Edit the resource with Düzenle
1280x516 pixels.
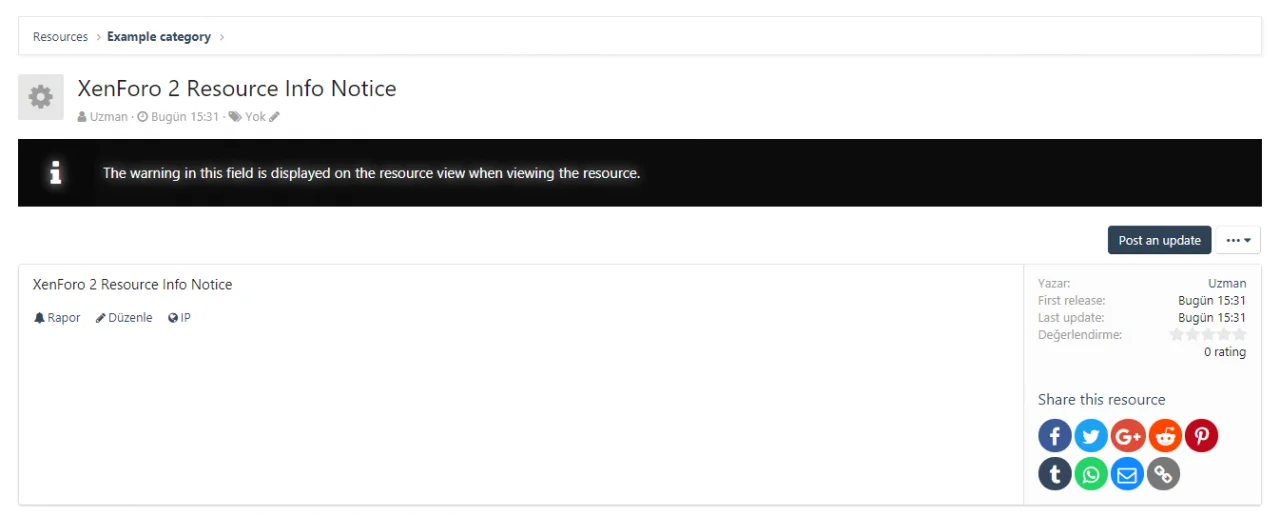pos(124,318)
